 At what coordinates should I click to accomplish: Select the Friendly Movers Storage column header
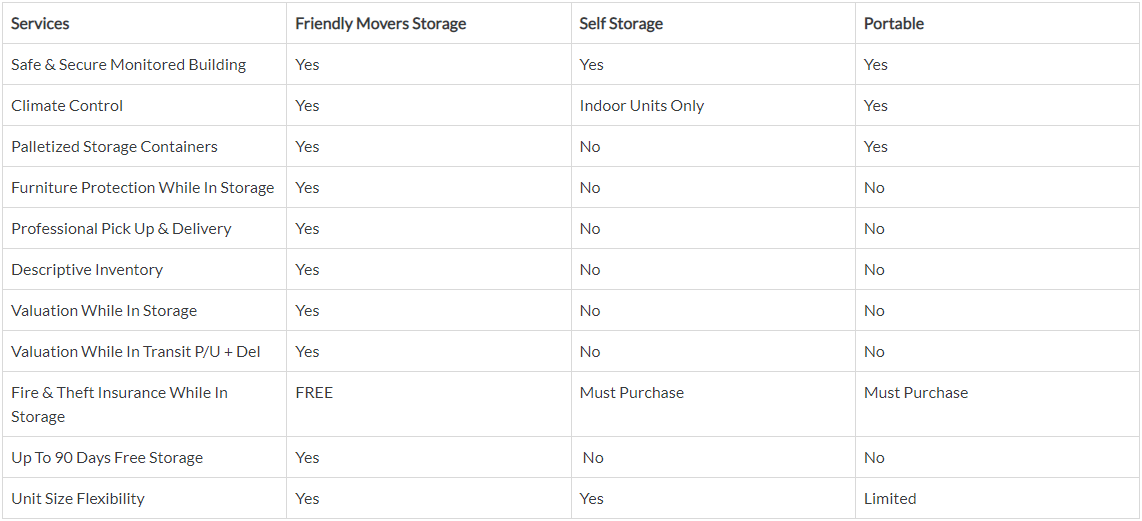point(380,23)
